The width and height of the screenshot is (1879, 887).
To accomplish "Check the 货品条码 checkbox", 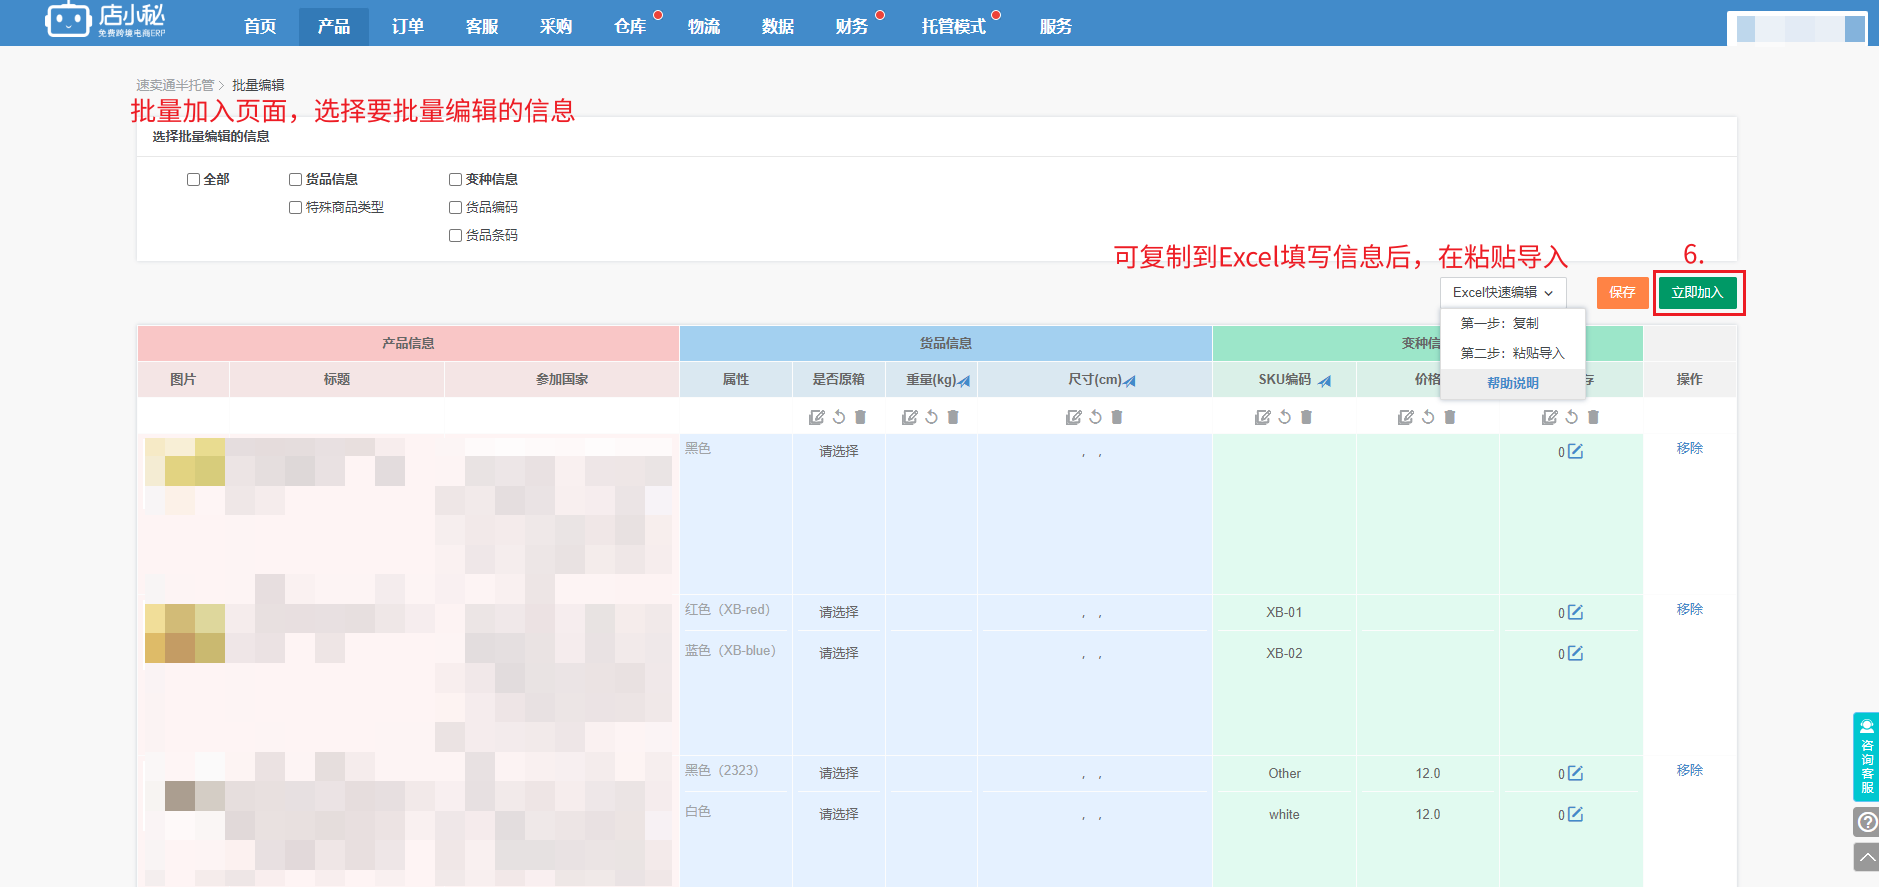I will point(455,236).
